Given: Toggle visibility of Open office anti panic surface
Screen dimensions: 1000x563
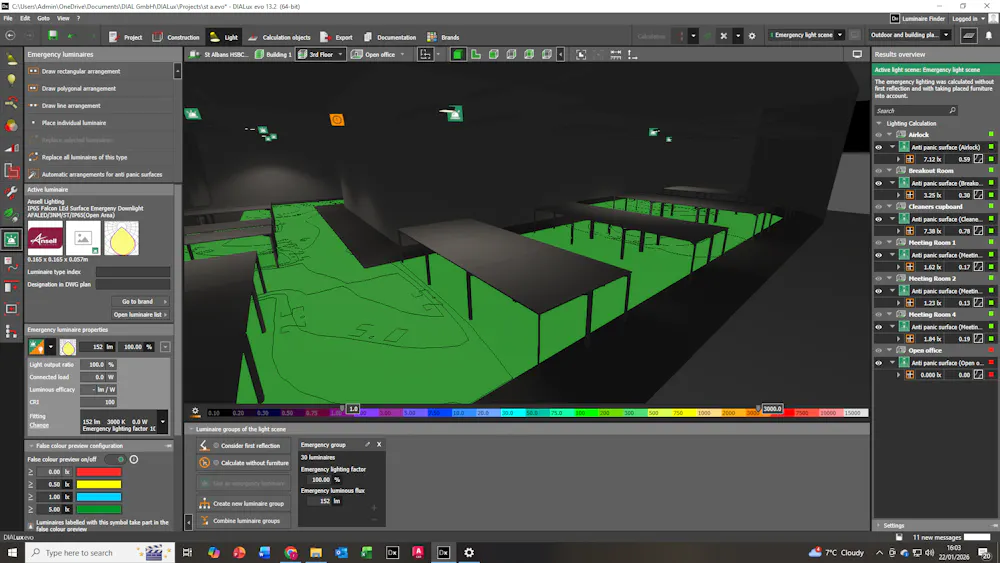Looking at the screenshot, I should [x=879, y=363].
